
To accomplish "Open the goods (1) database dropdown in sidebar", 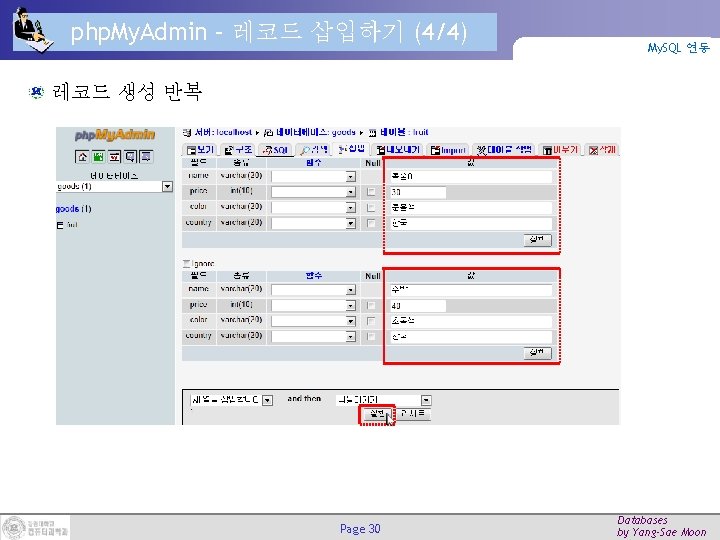I will click(x=114, y=186).
